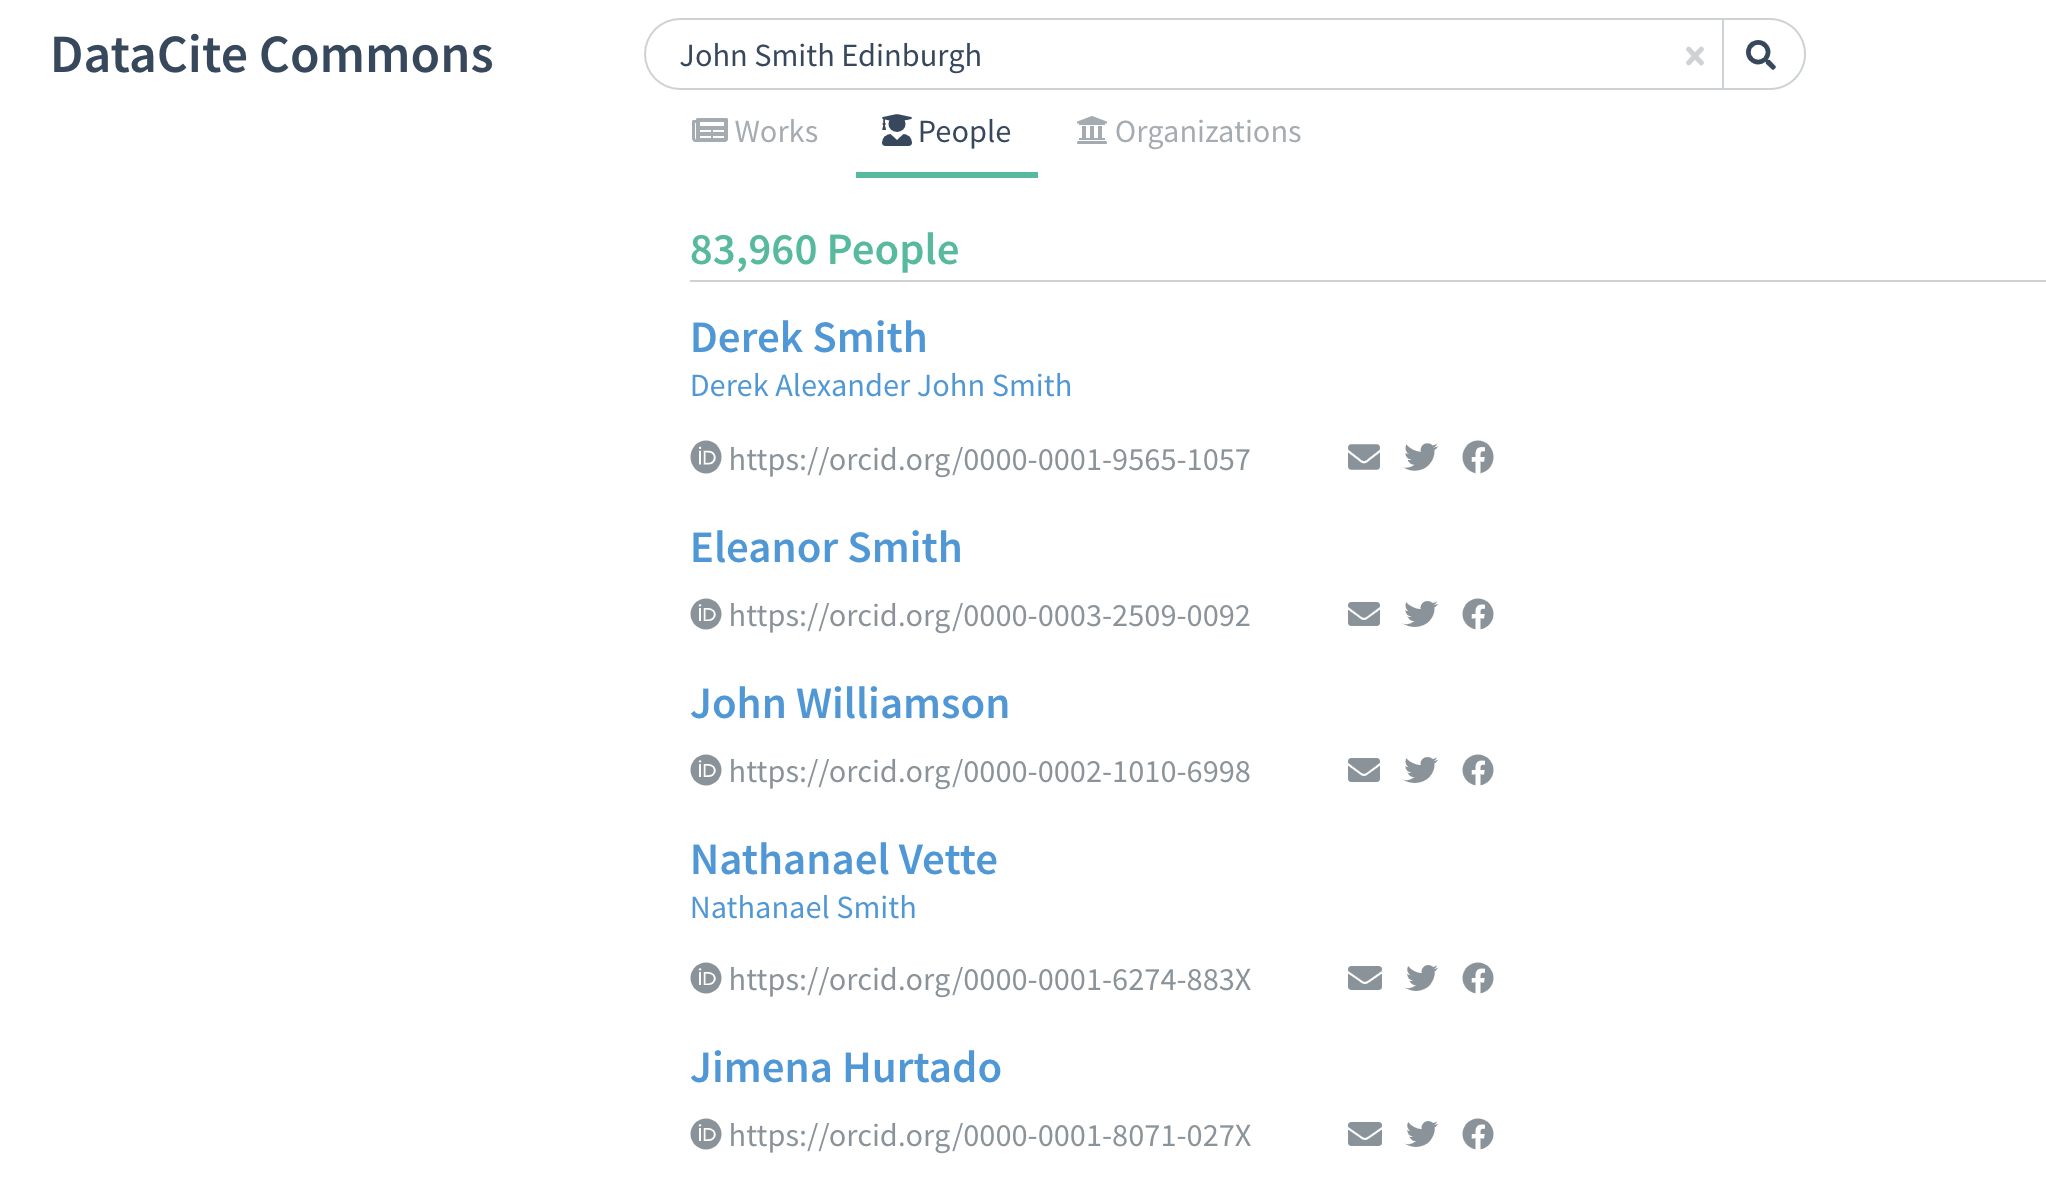Share Derek Smith via email icon
2046x1200 pixels.
tap(1364, 457)
